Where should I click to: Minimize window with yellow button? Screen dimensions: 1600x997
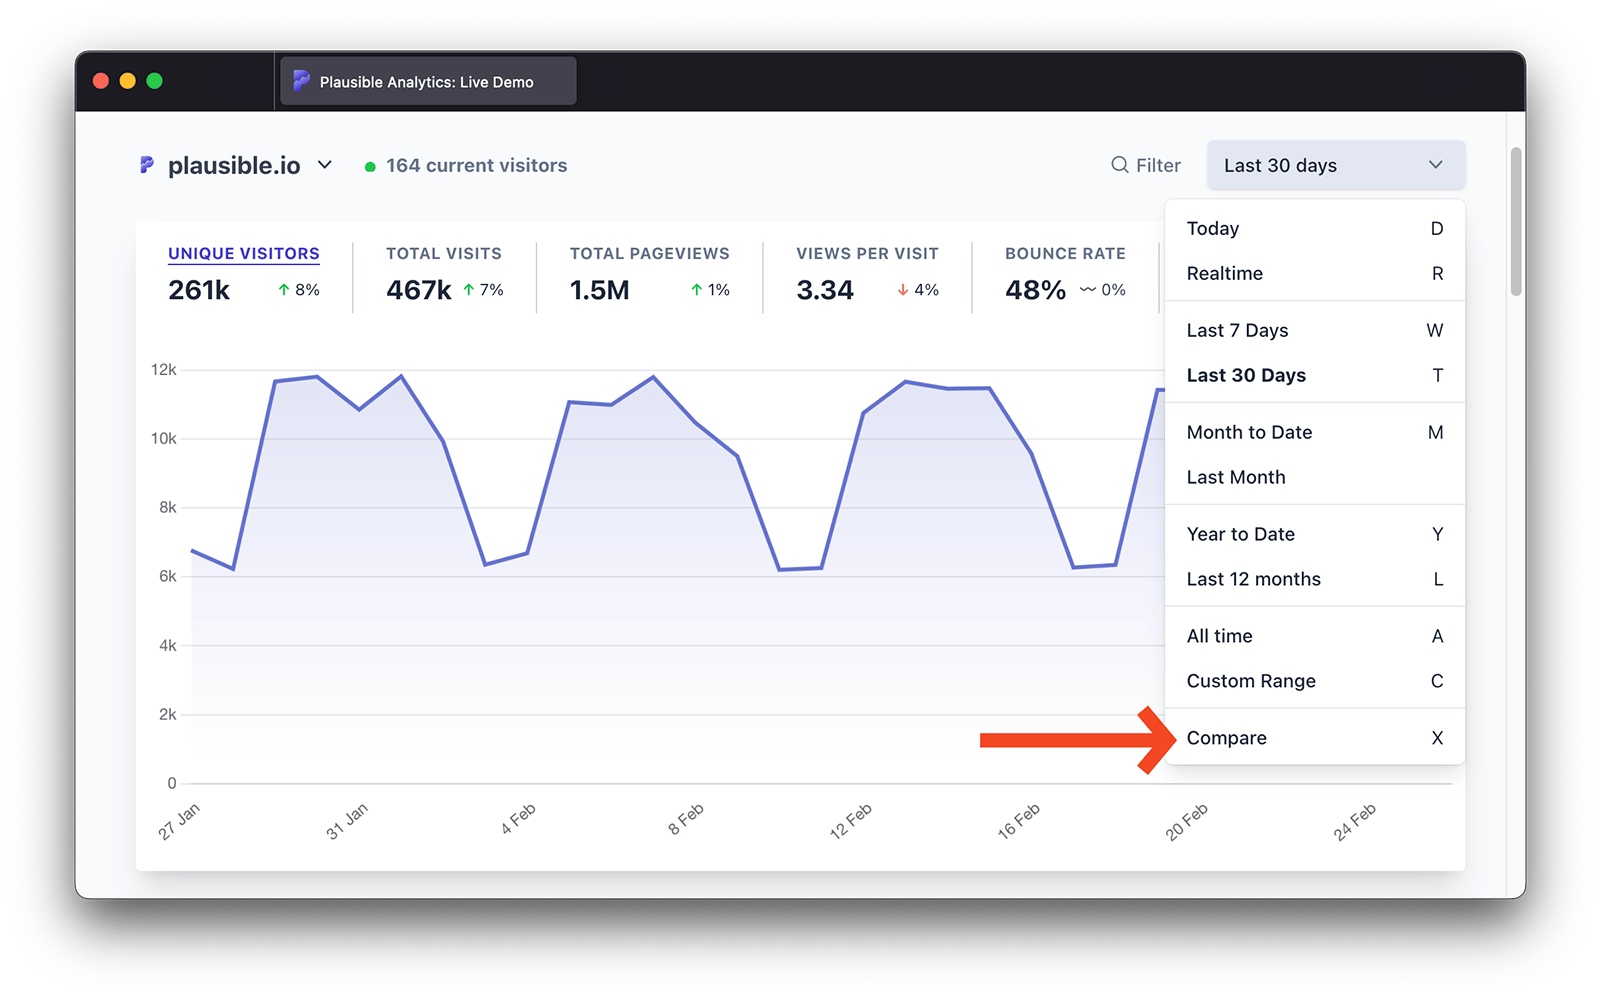coord(128,81)
